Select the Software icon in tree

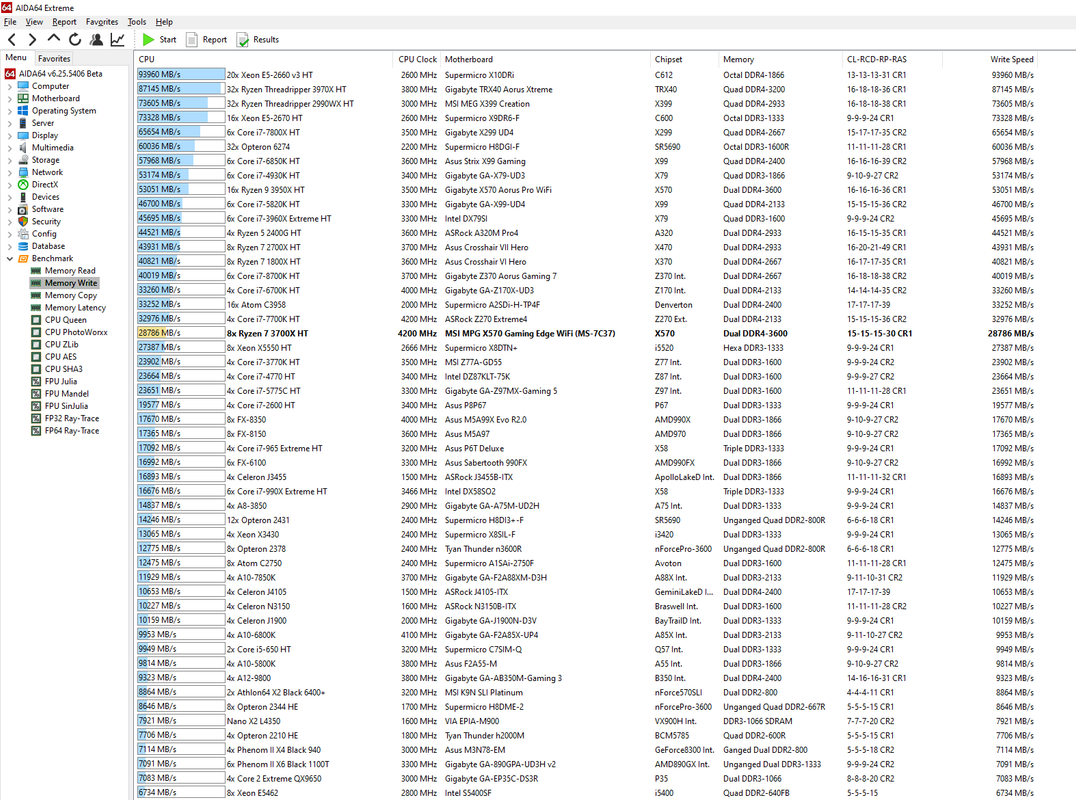coord(23,209)
